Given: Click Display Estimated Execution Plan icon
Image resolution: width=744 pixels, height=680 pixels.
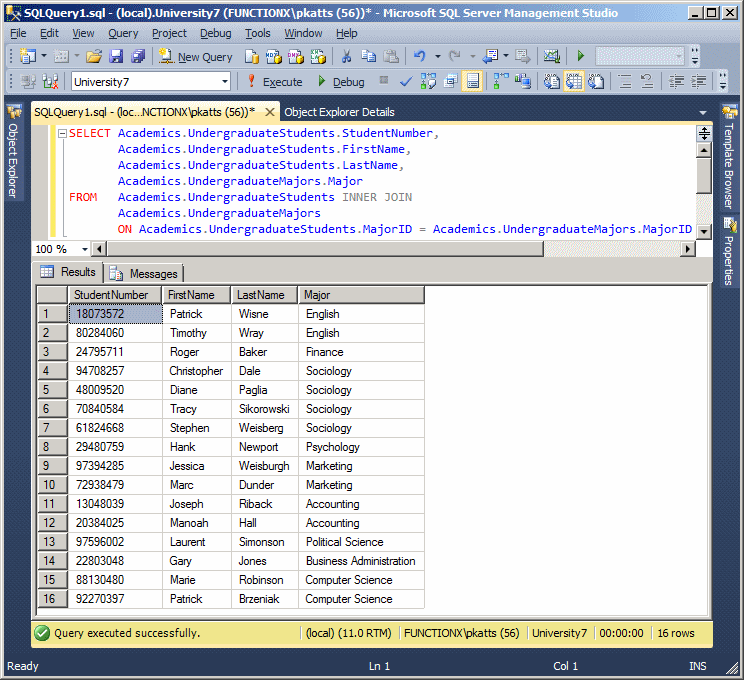Looking at the screenshot, I should click(x=428, y=82).
